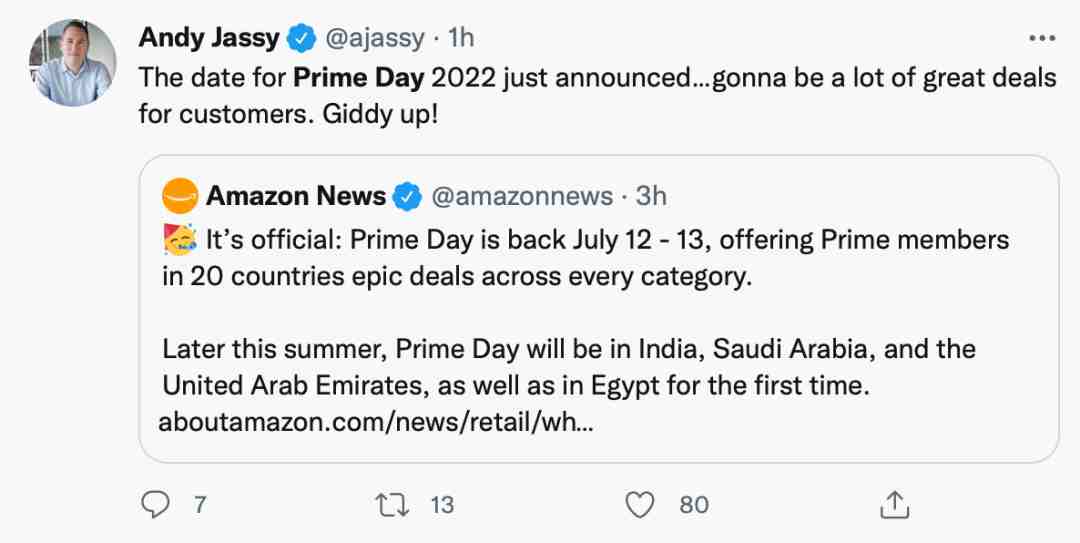1080x543 pixels.
Task: Click the share upload icon
Action: click(893, 505)
